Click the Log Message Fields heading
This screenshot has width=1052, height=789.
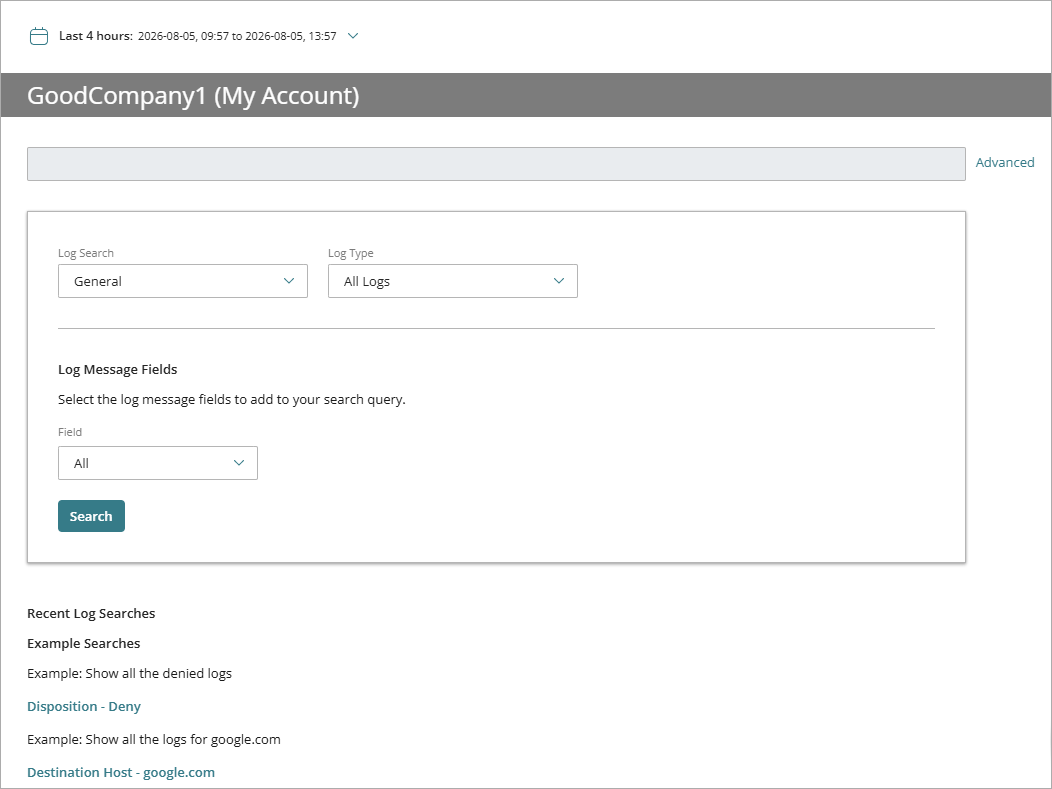point(117,370)
